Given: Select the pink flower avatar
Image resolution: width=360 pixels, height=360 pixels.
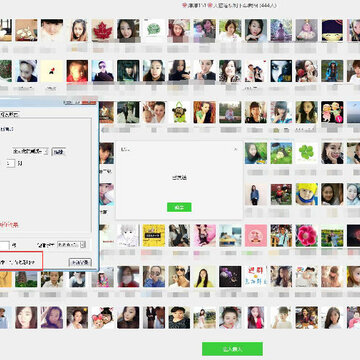Looking at the screenshot, I should tap(307, 235).
